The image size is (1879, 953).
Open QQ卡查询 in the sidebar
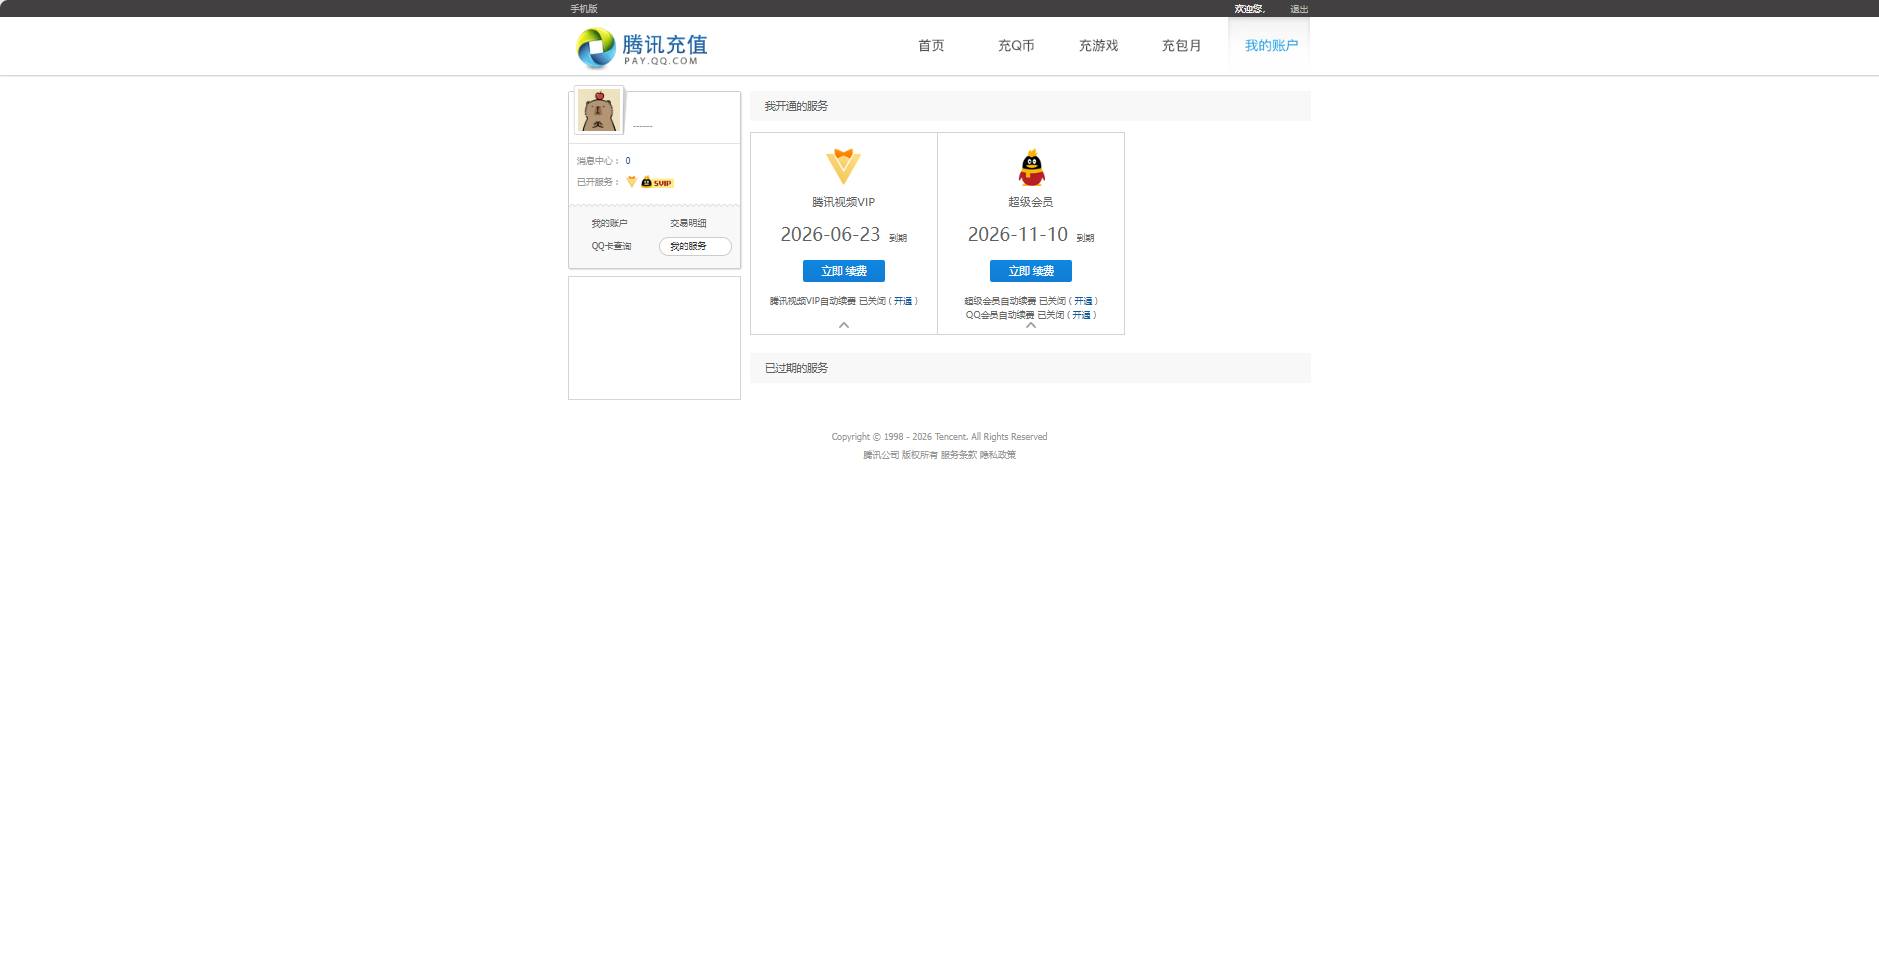(611, 246)
